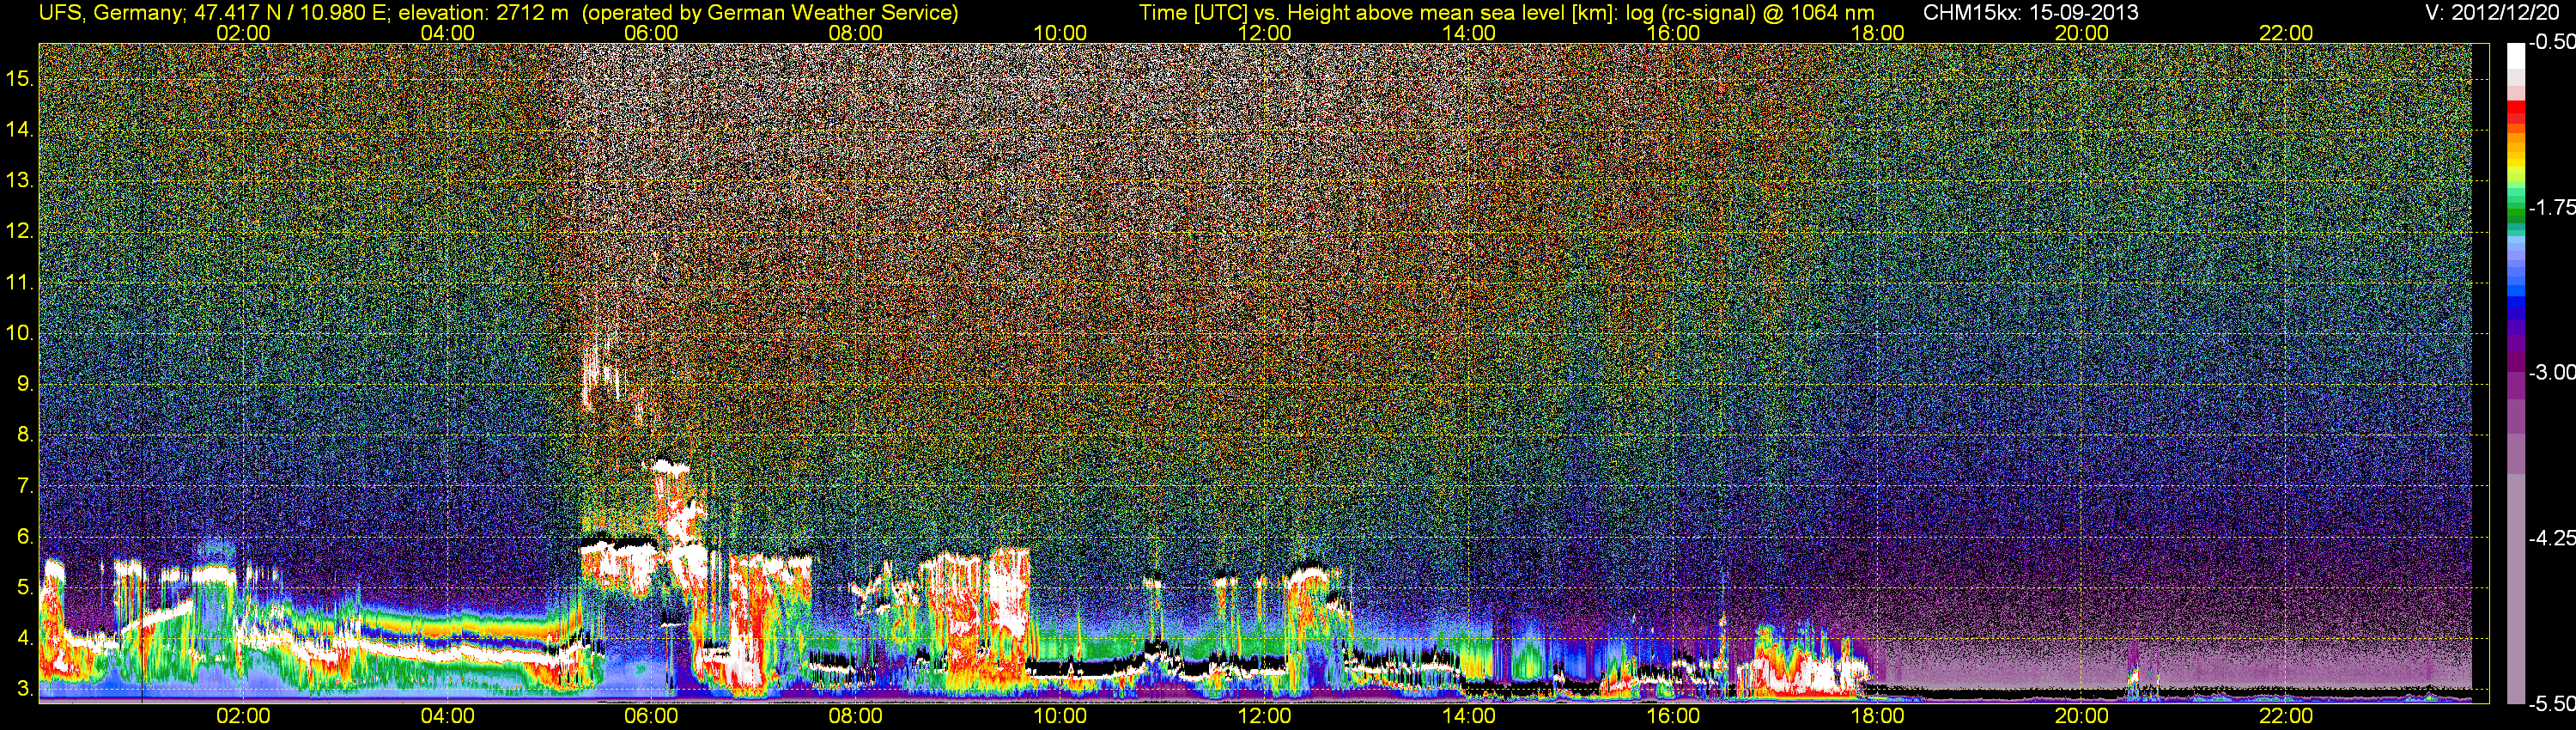
Task: Click '02:00' on the top time axis
Action: pyautogui.click(x=243, y=33)
